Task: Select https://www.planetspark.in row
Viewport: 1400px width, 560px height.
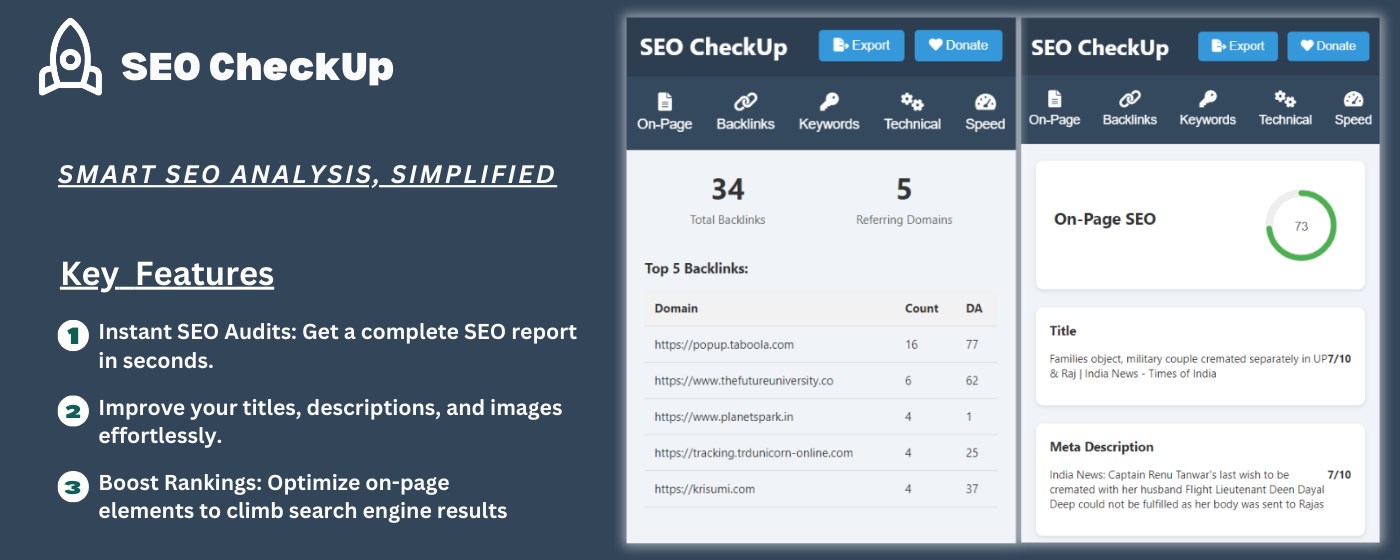Action: tap(821, 417)
